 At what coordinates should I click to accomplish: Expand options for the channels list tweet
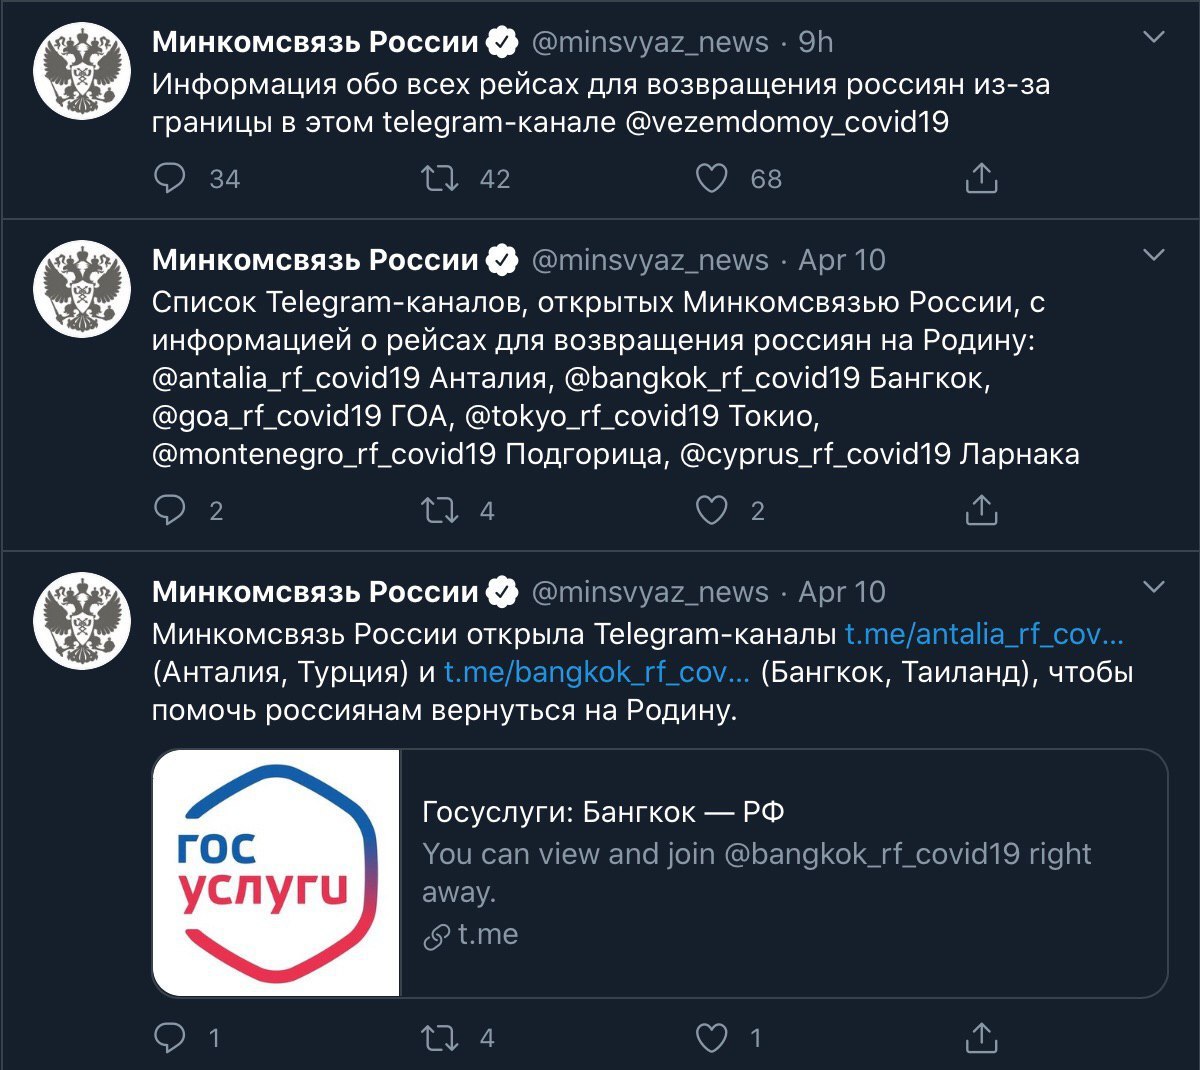[x=1153, y=255]
